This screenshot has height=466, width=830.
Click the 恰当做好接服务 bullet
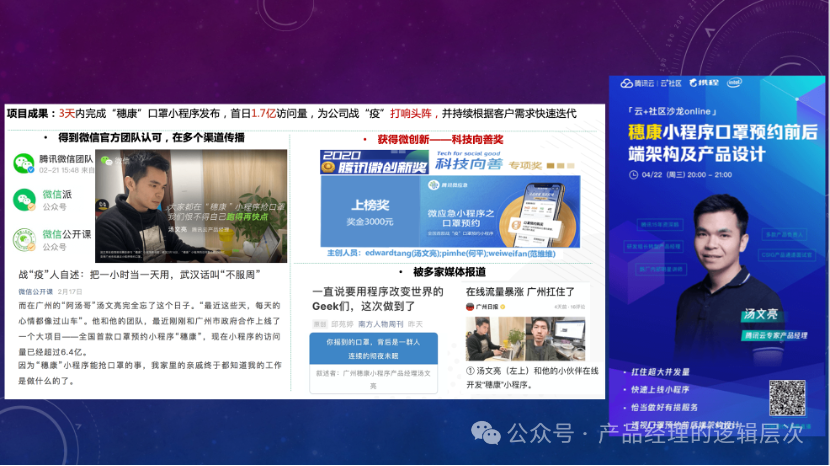[664, 407]
